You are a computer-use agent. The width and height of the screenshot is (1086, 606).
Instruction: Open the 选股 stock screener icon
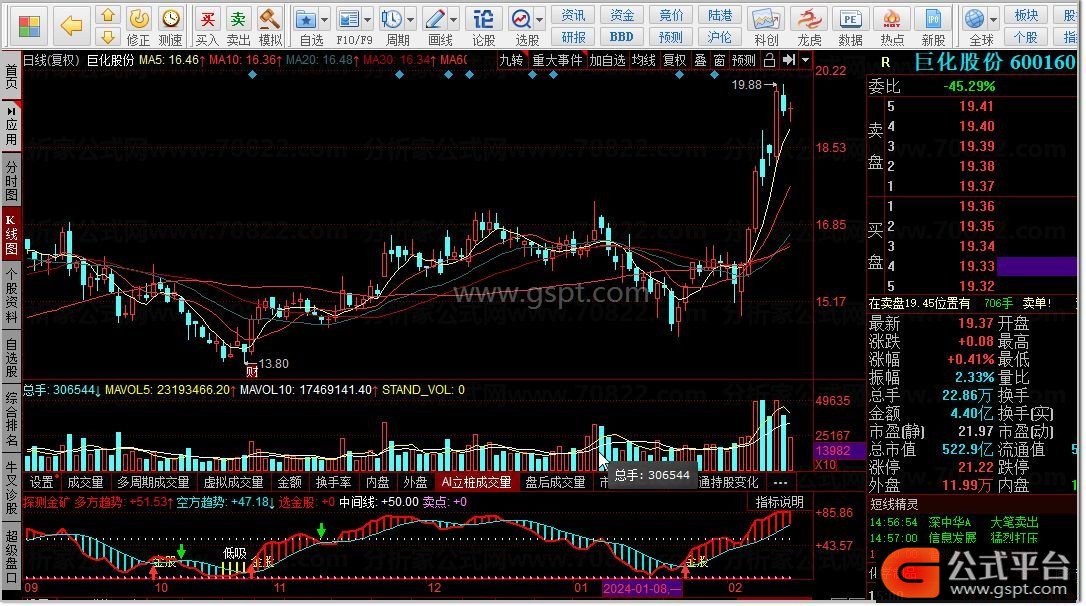(x=520, y=19)
